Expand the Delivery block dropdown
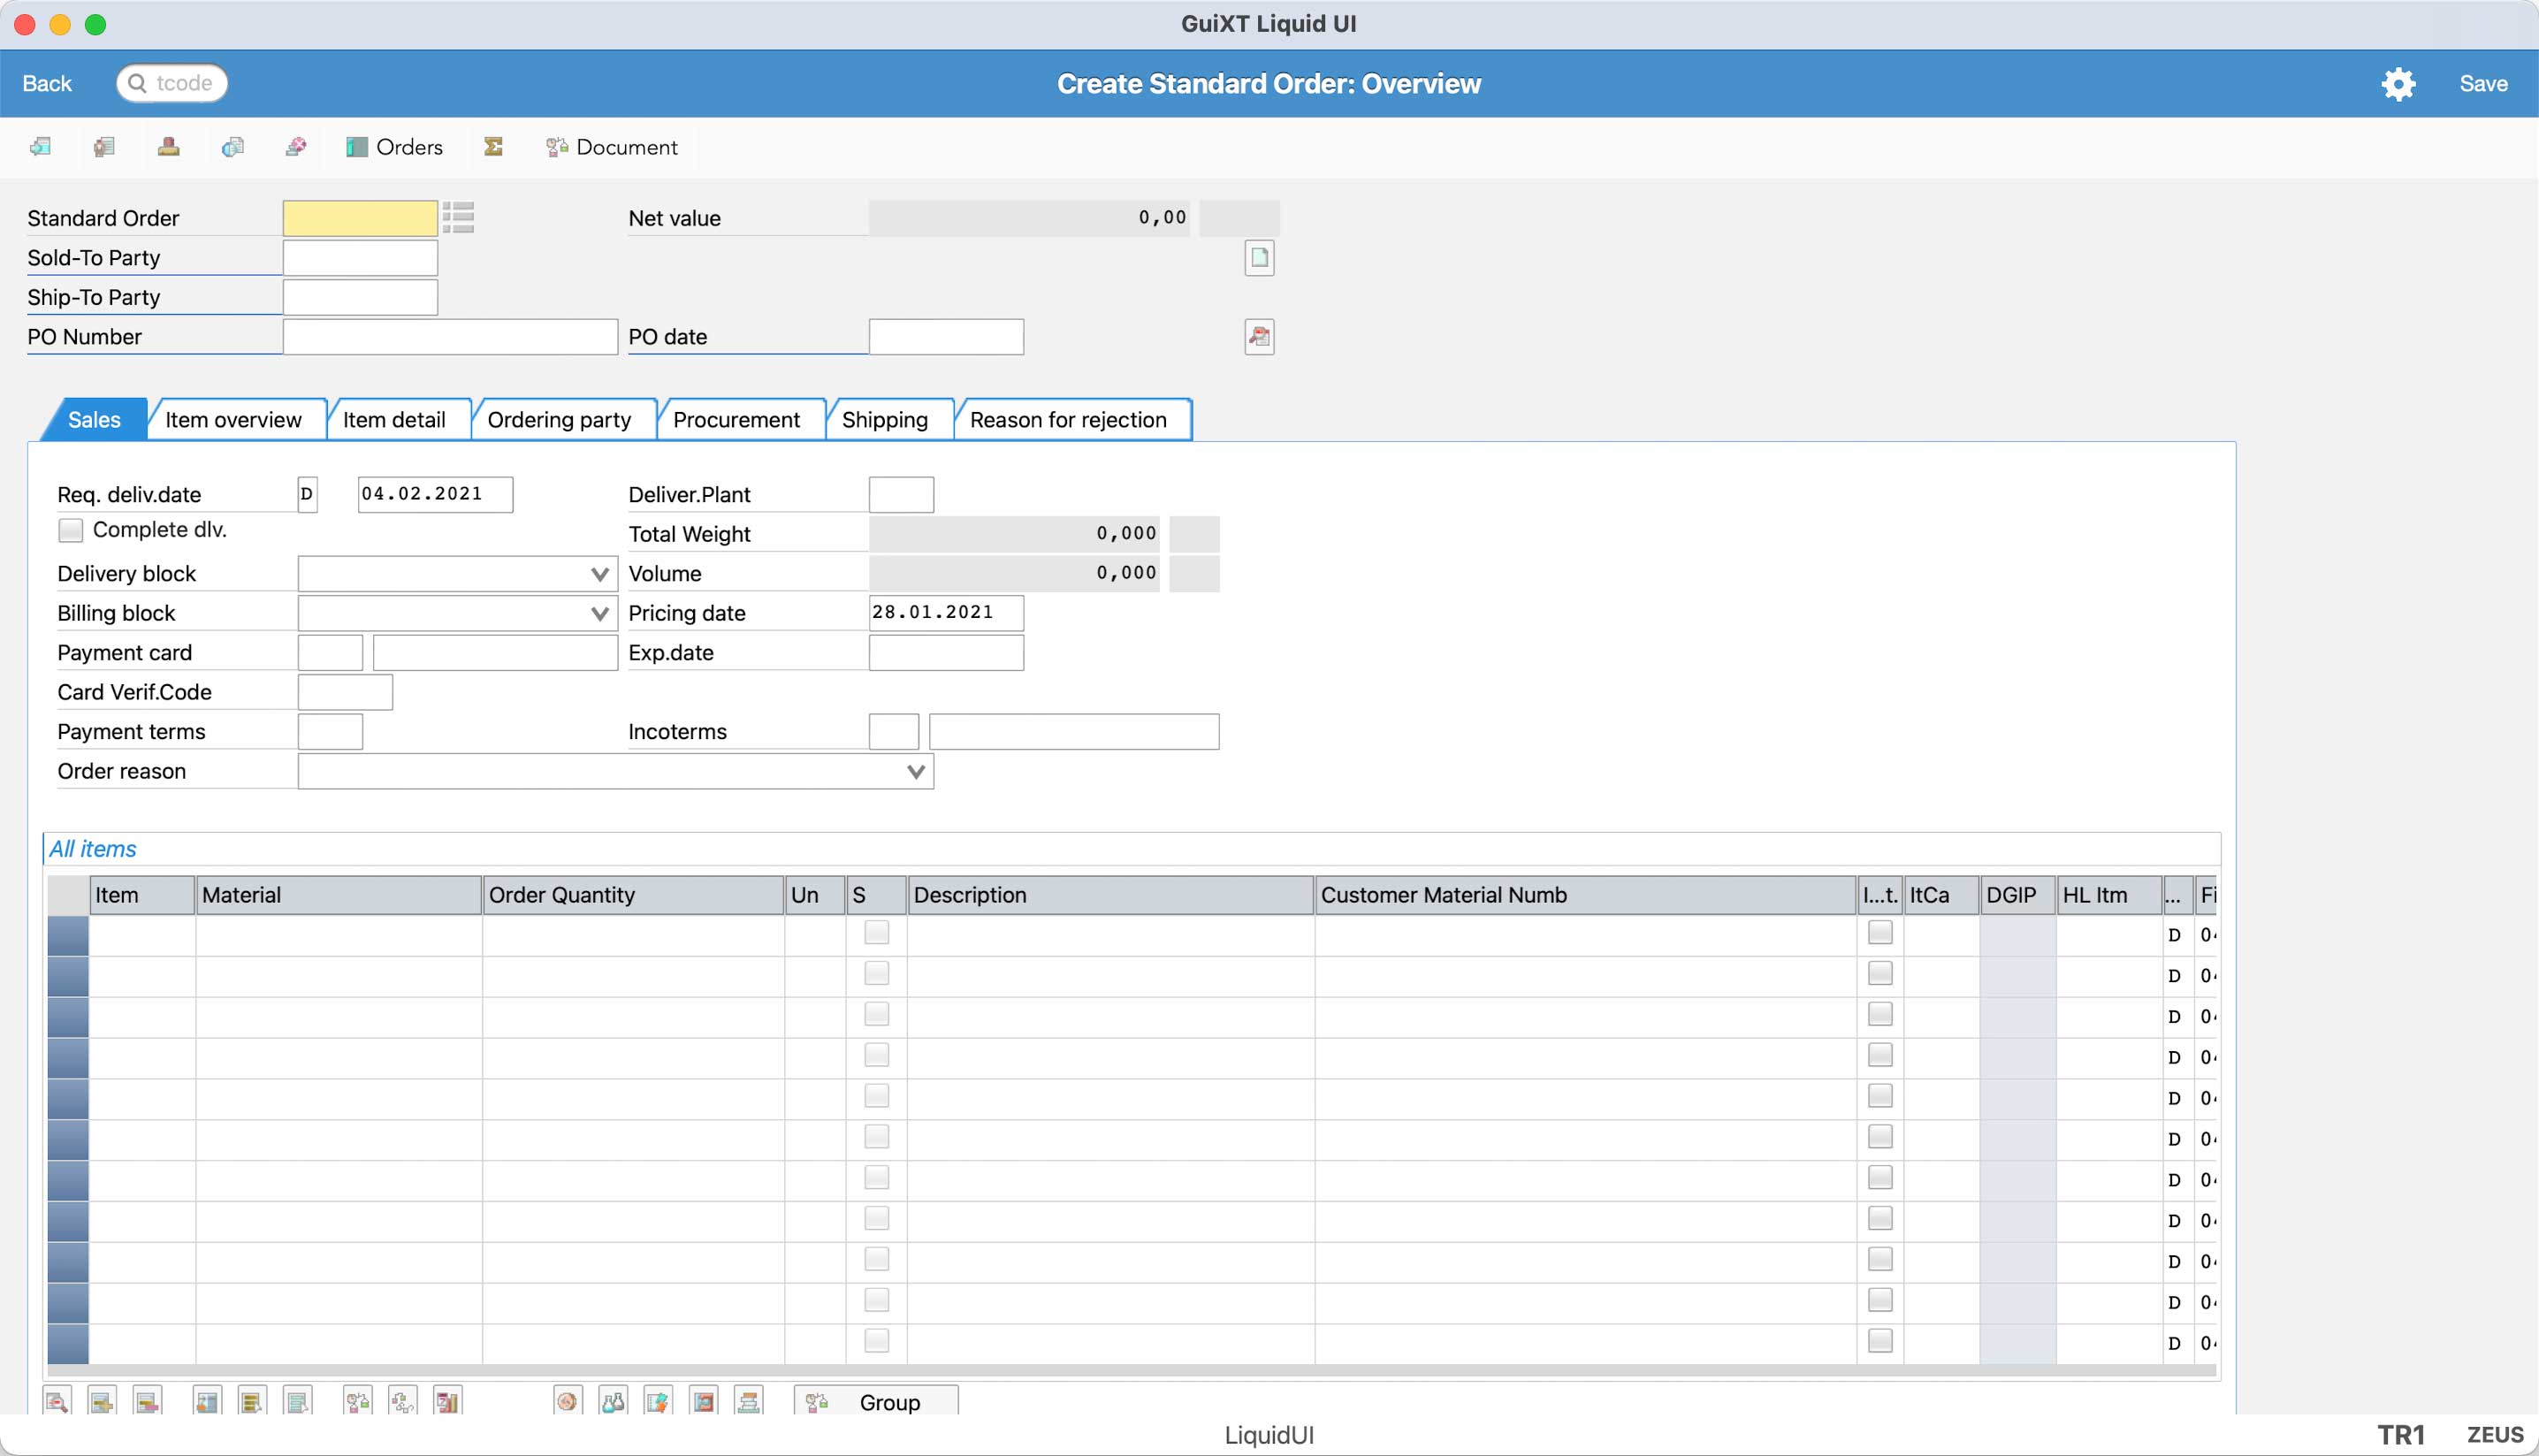The height and width of the screenshot is (1456, 2539). 599,574
